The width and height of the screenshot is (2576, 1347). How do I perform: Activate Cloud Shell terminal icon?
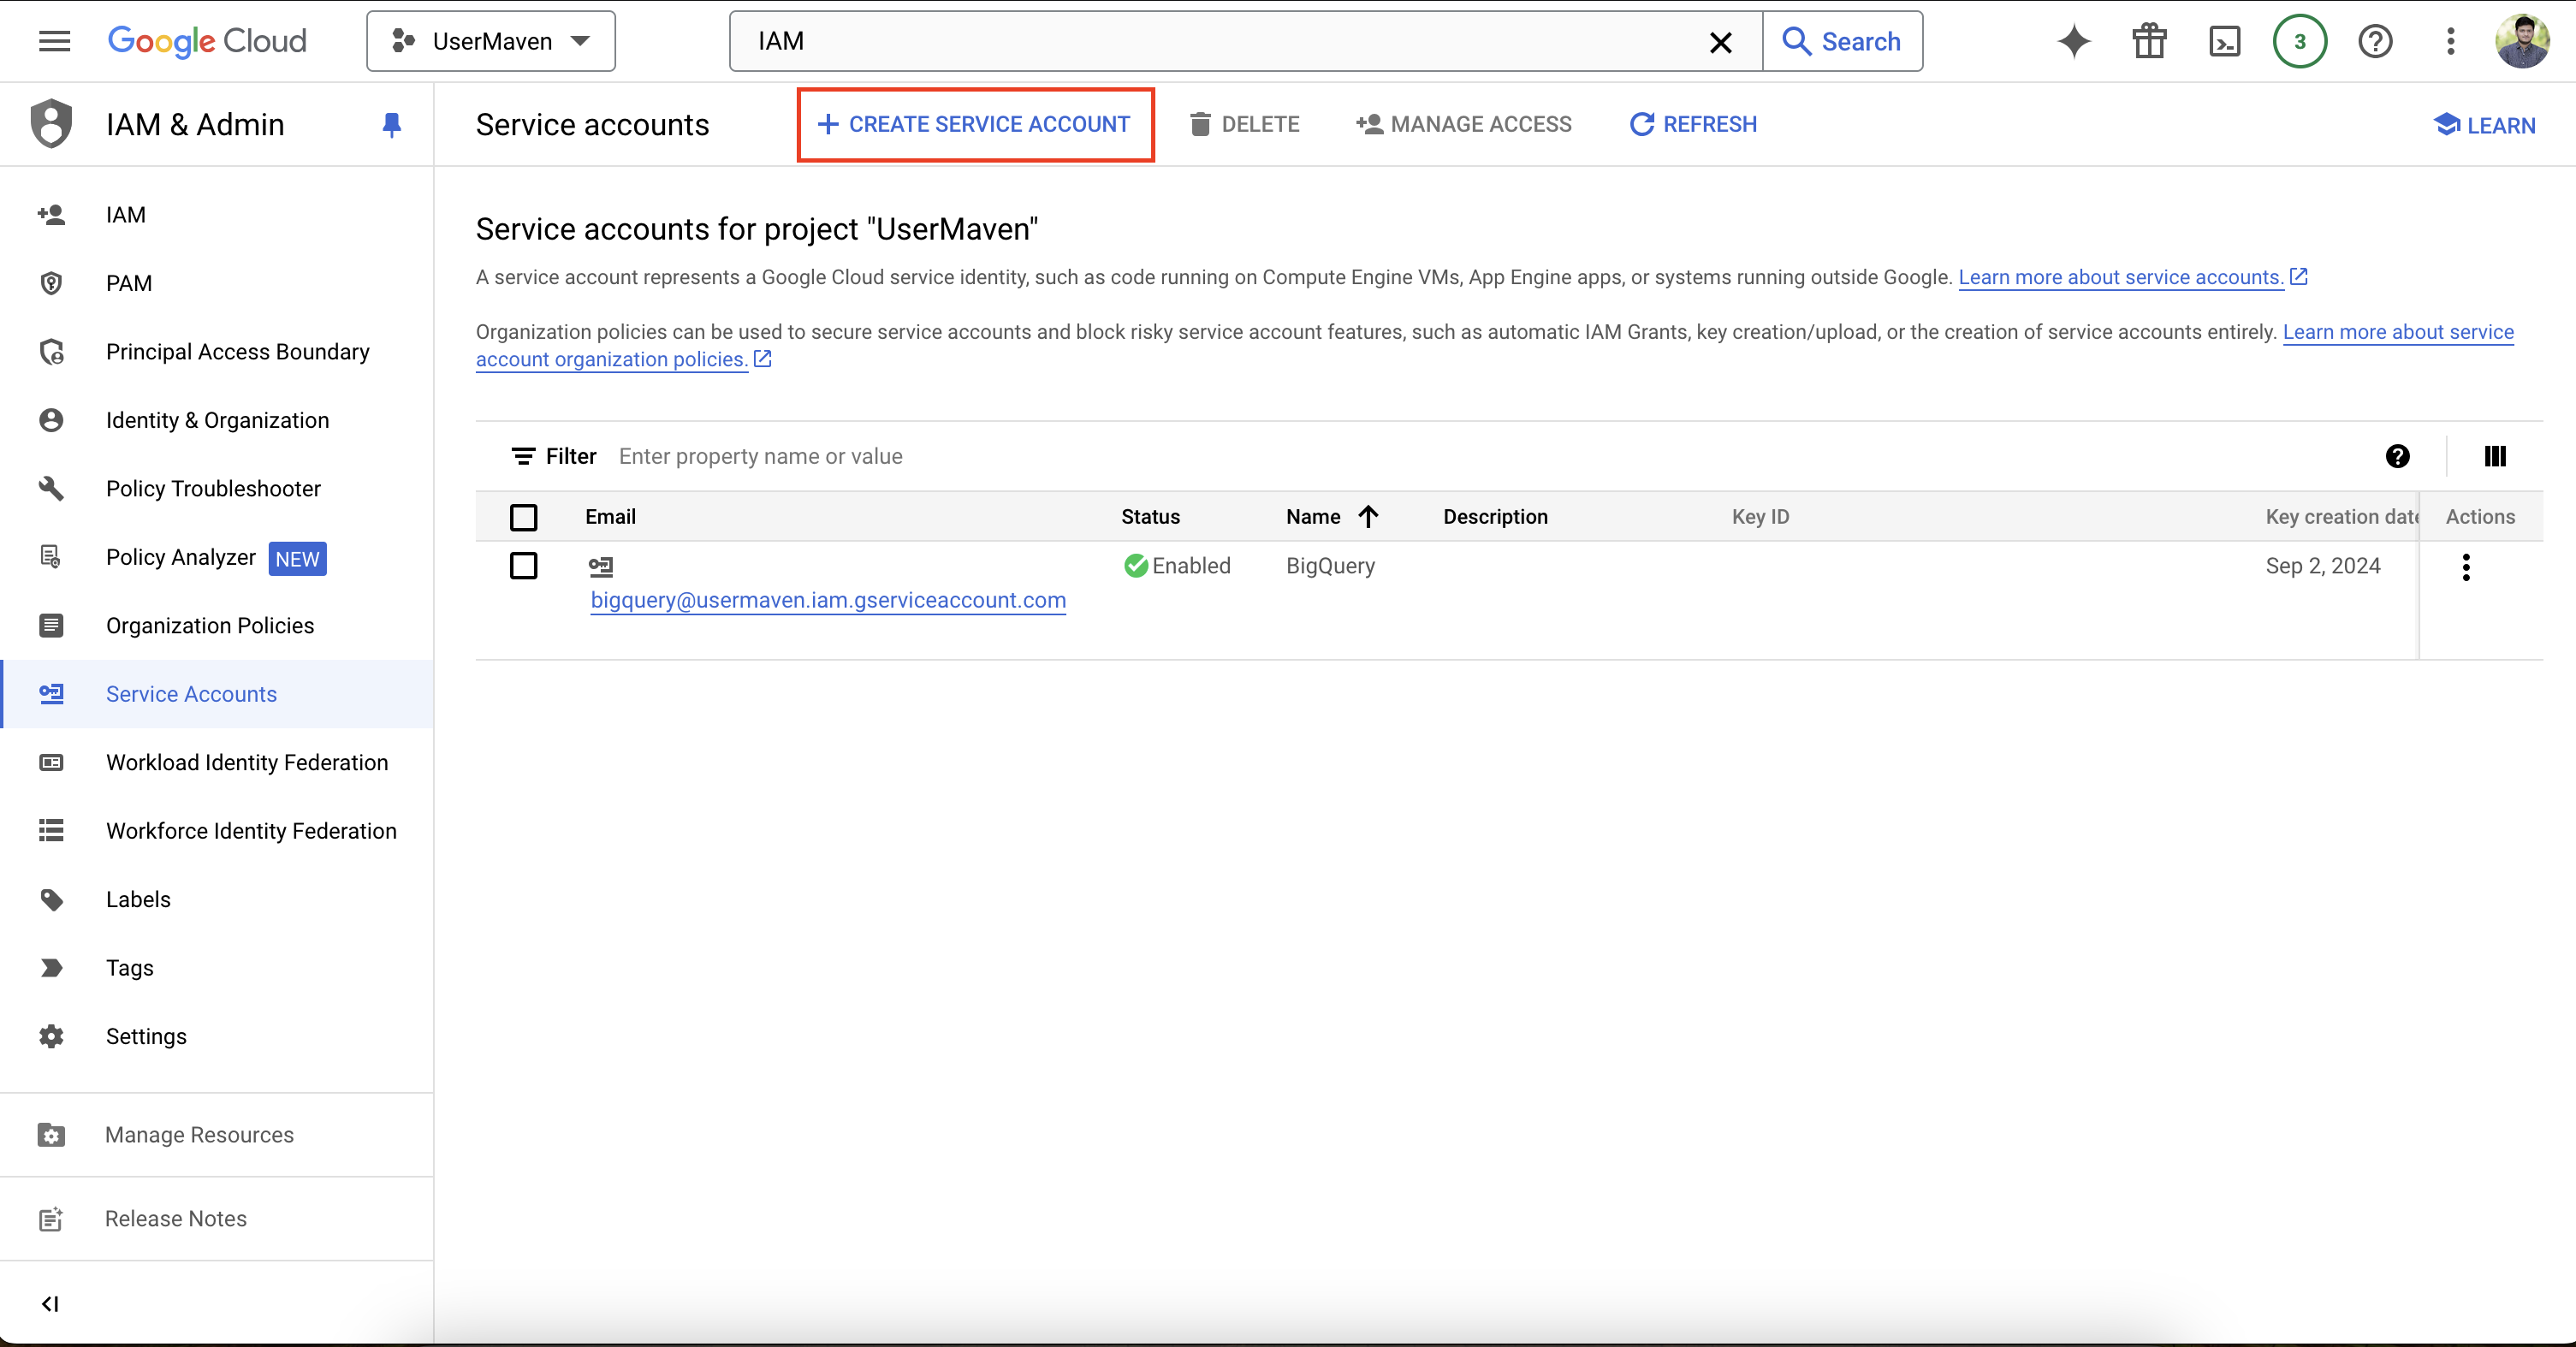2224,41
